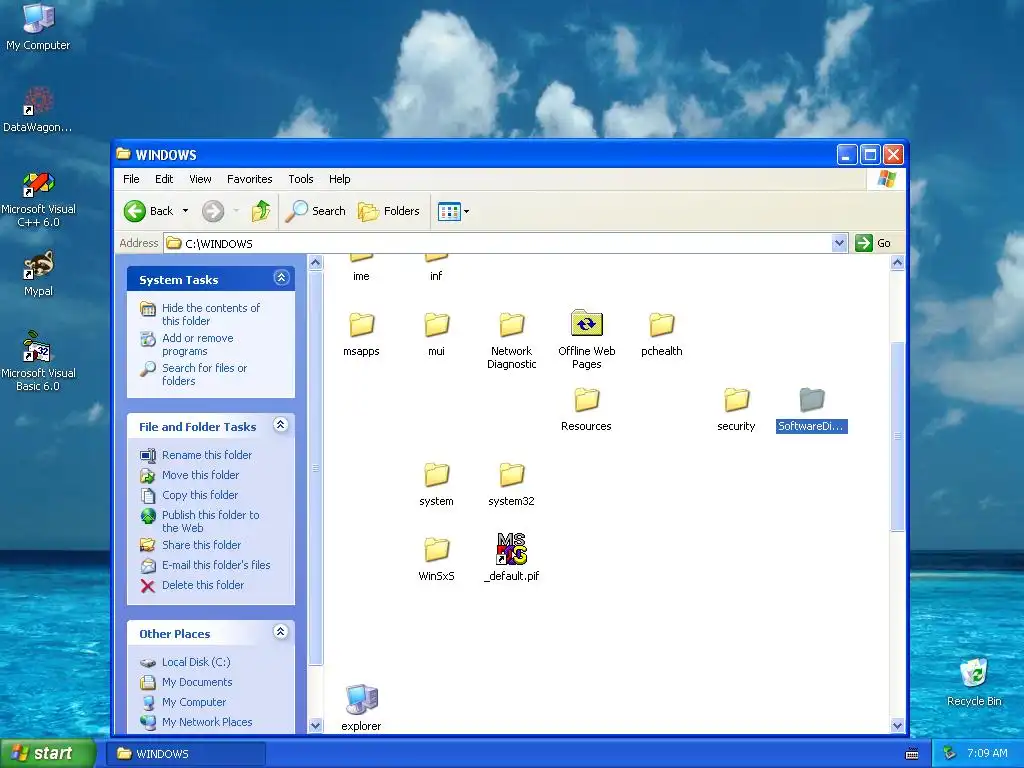1024x768 pixels.
Task: Go to Local Disk (C:)
Action: (x=185, y=662)
